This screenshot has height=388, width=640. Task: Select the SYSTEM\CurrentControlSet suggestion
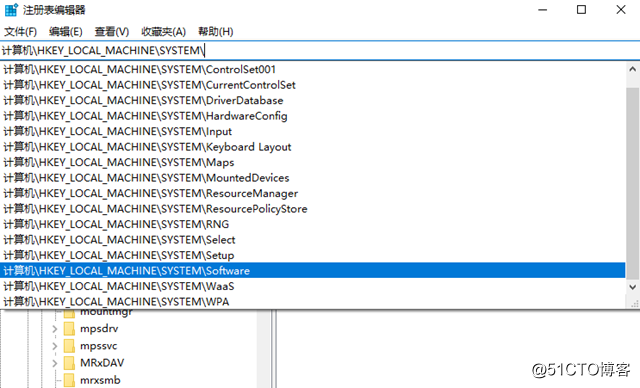tap(313, 85)
